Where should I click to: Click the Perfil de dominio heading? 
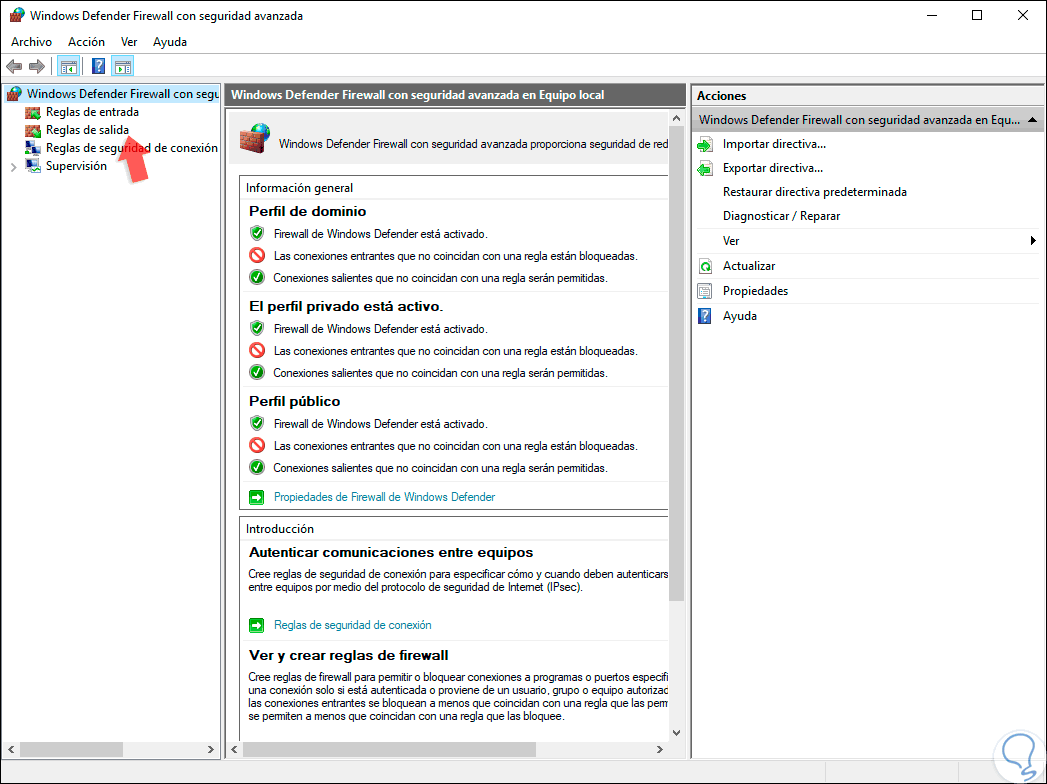307,212
